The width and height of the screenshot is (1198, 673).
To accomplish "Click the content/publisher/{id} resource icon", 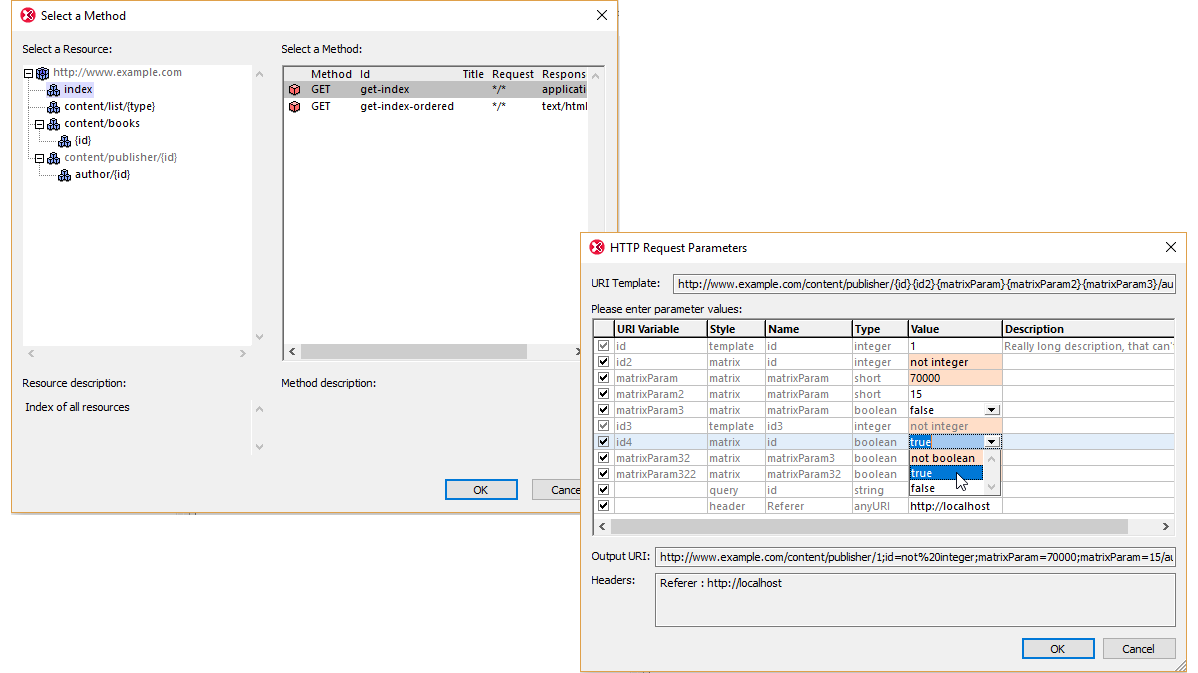I will click(x=53, y=158).
